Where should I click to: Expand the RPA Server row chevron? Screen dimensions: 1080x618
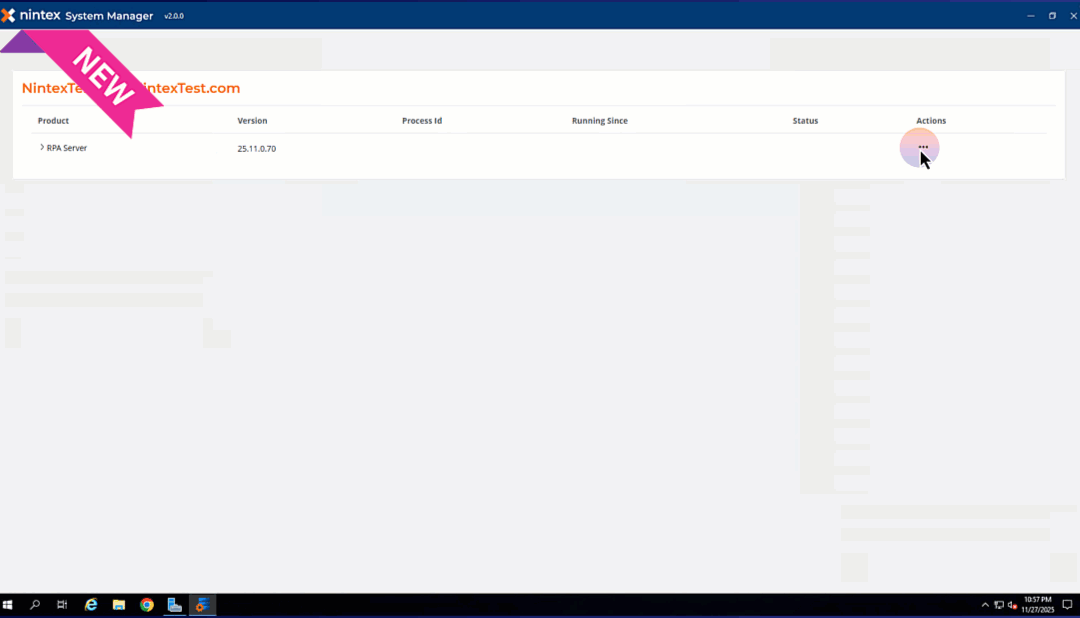point(42,147)
